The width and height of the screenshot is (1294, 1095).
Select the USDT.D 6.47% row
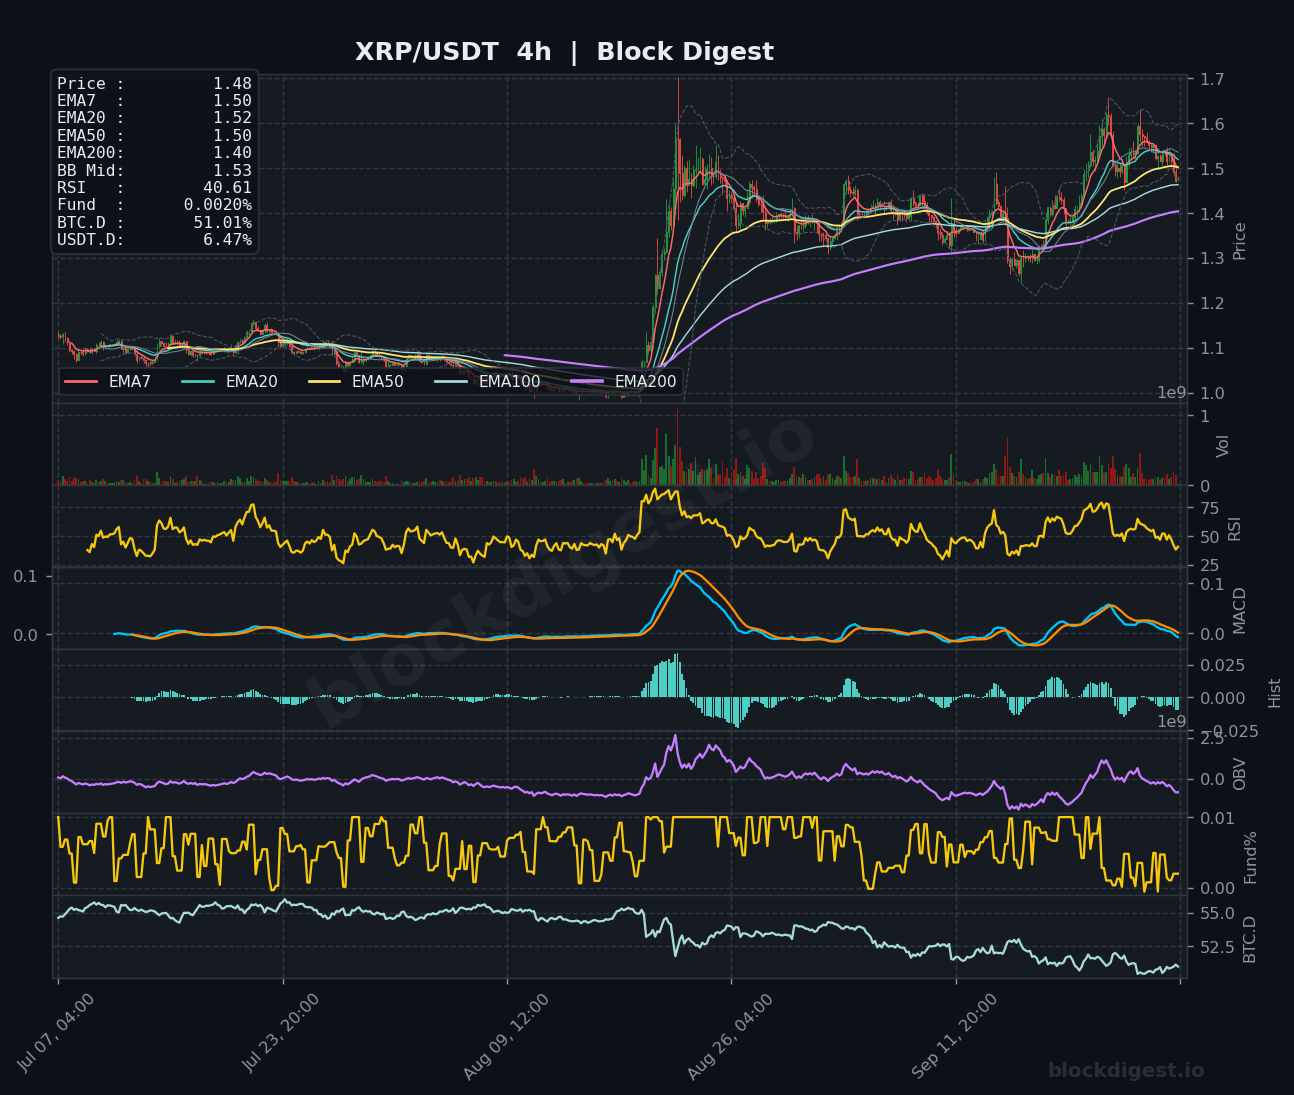[x=154, y=240]
